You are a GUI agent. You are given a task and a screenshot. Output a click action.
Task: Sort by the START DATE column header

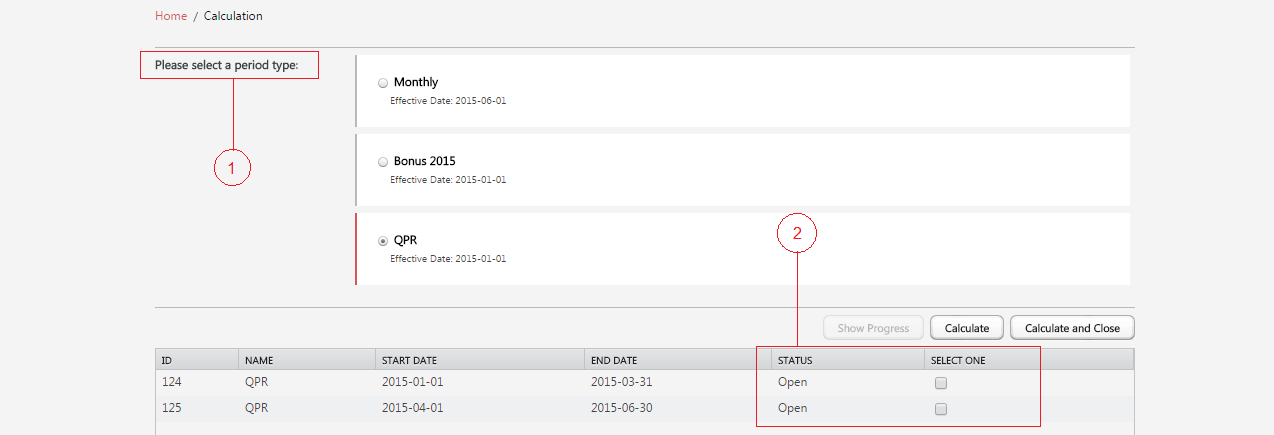(480, 360)
